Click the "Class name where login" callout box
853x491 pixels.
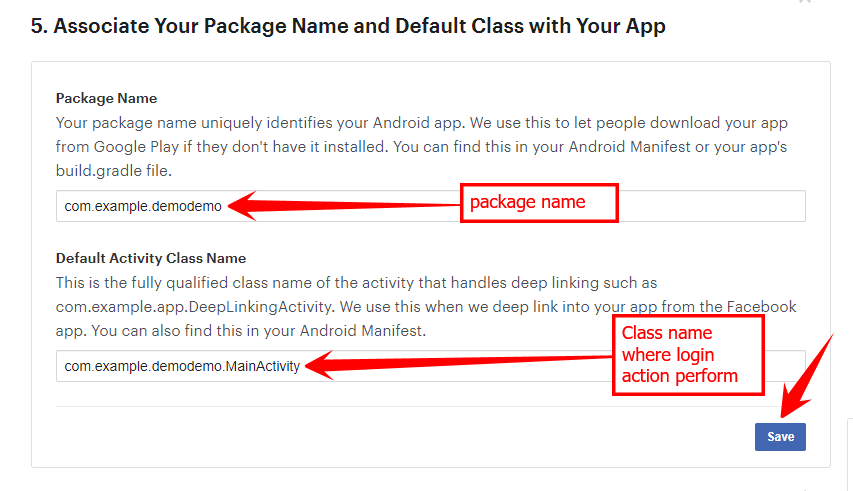(687, 354)
